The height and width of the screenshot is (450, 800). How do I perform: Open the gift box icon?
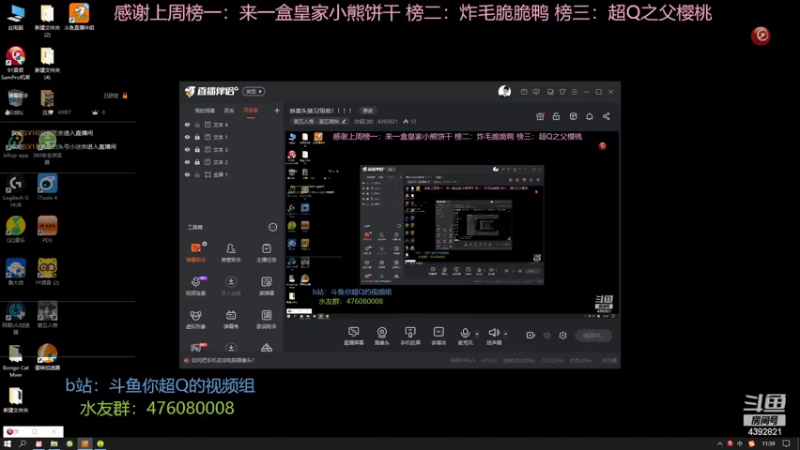tap(540, 116)
